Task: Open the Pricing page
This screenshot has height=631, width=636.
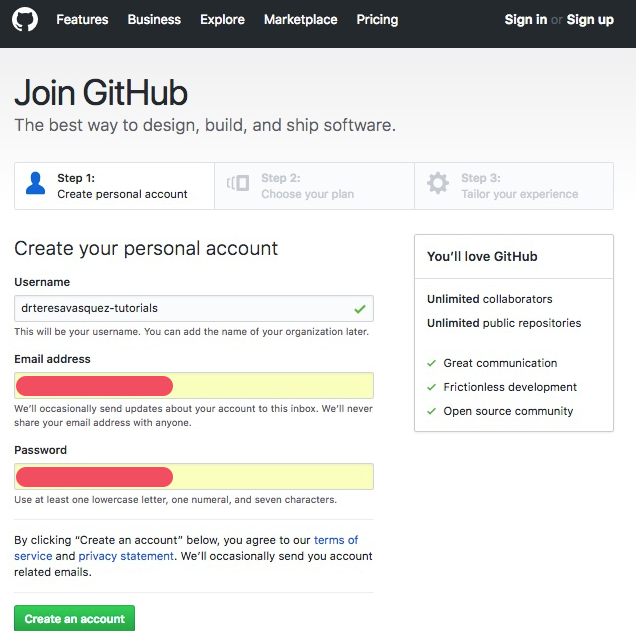Action: click(377, 19)
